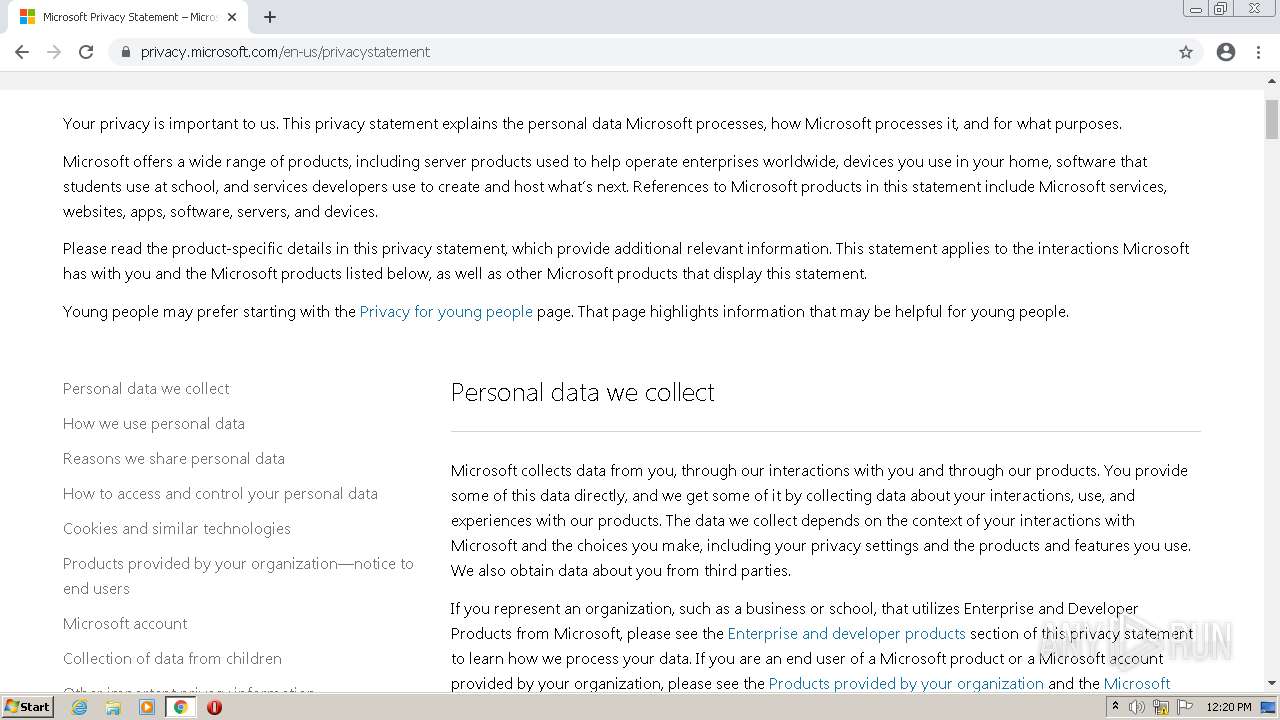This screenshot has width=1280, height=720.
Task: Reload the current page
Action: [86, 52]
